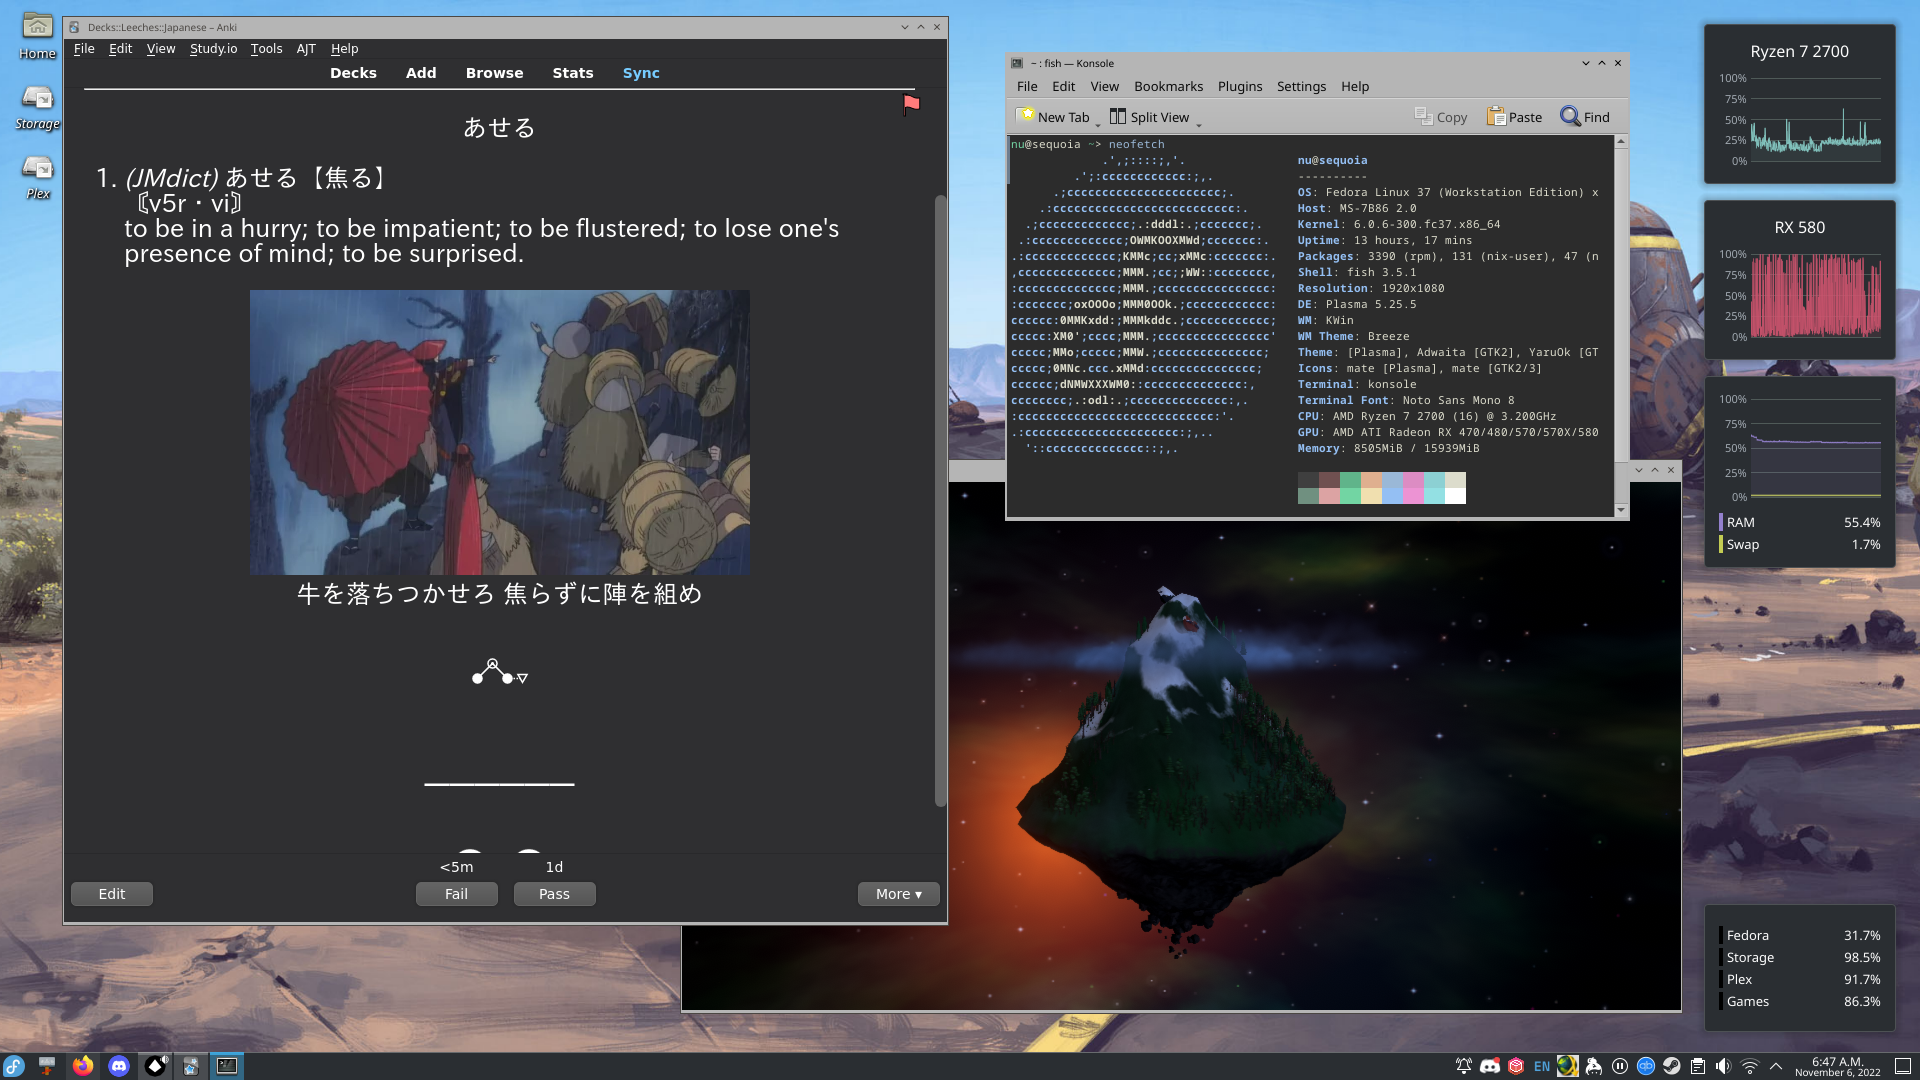Viewport: 1920px width, 1080px height.
Task: Click the qBittorrent tray icon
Action: 1645,1066
